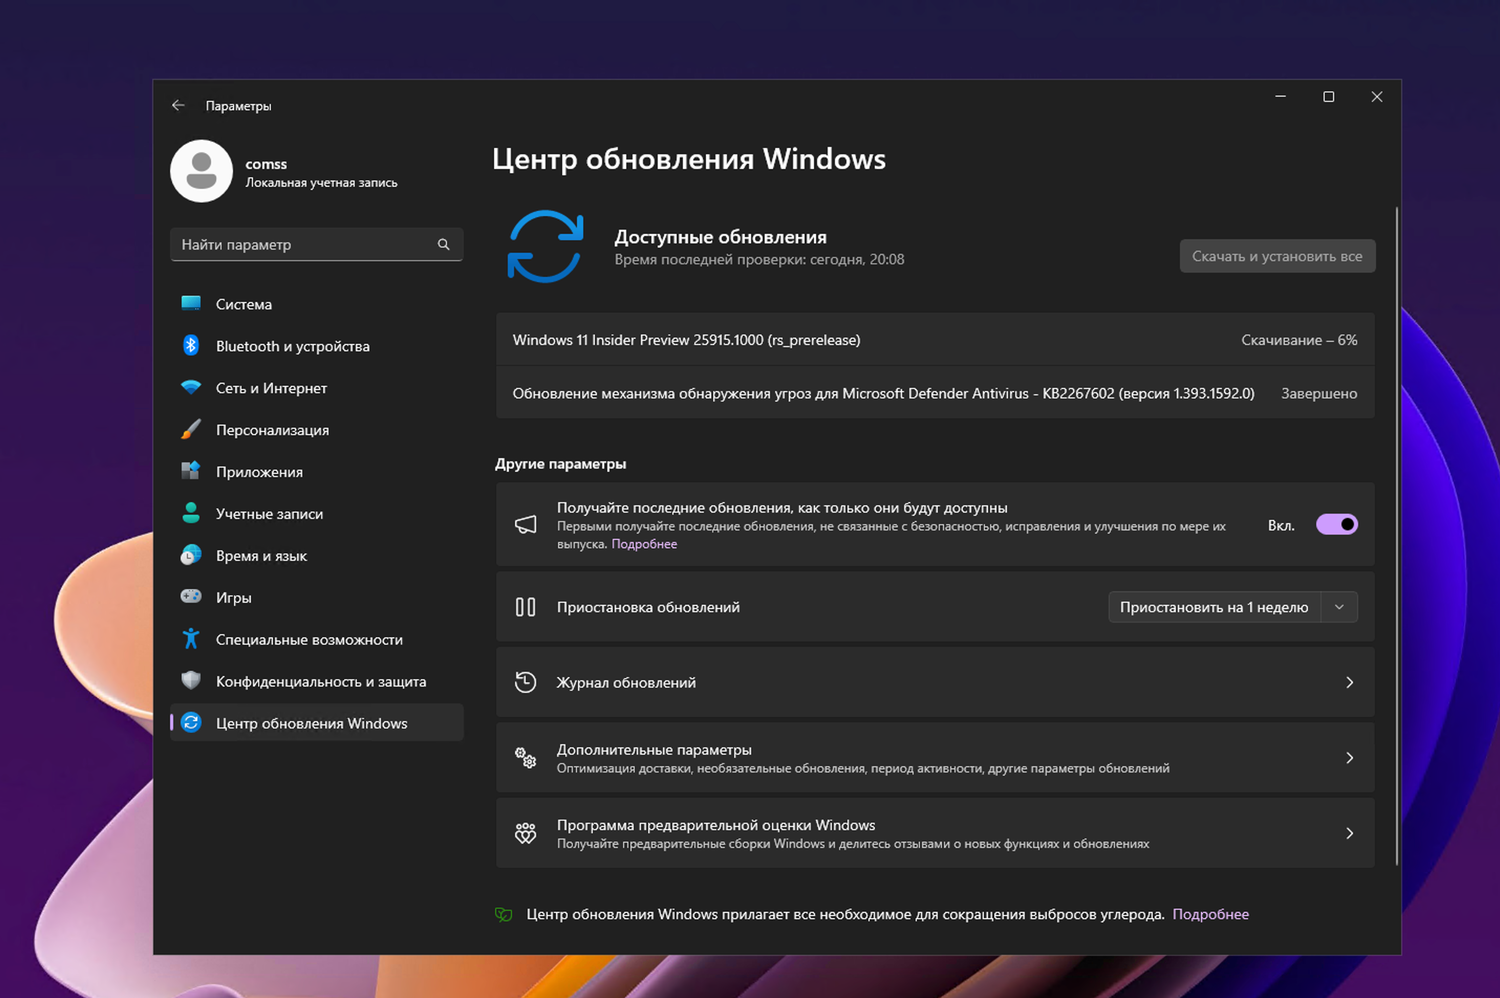Disable getting latest updates immediately toggle
Viewport: 1500px width, 998px height.
[1336, 524]
